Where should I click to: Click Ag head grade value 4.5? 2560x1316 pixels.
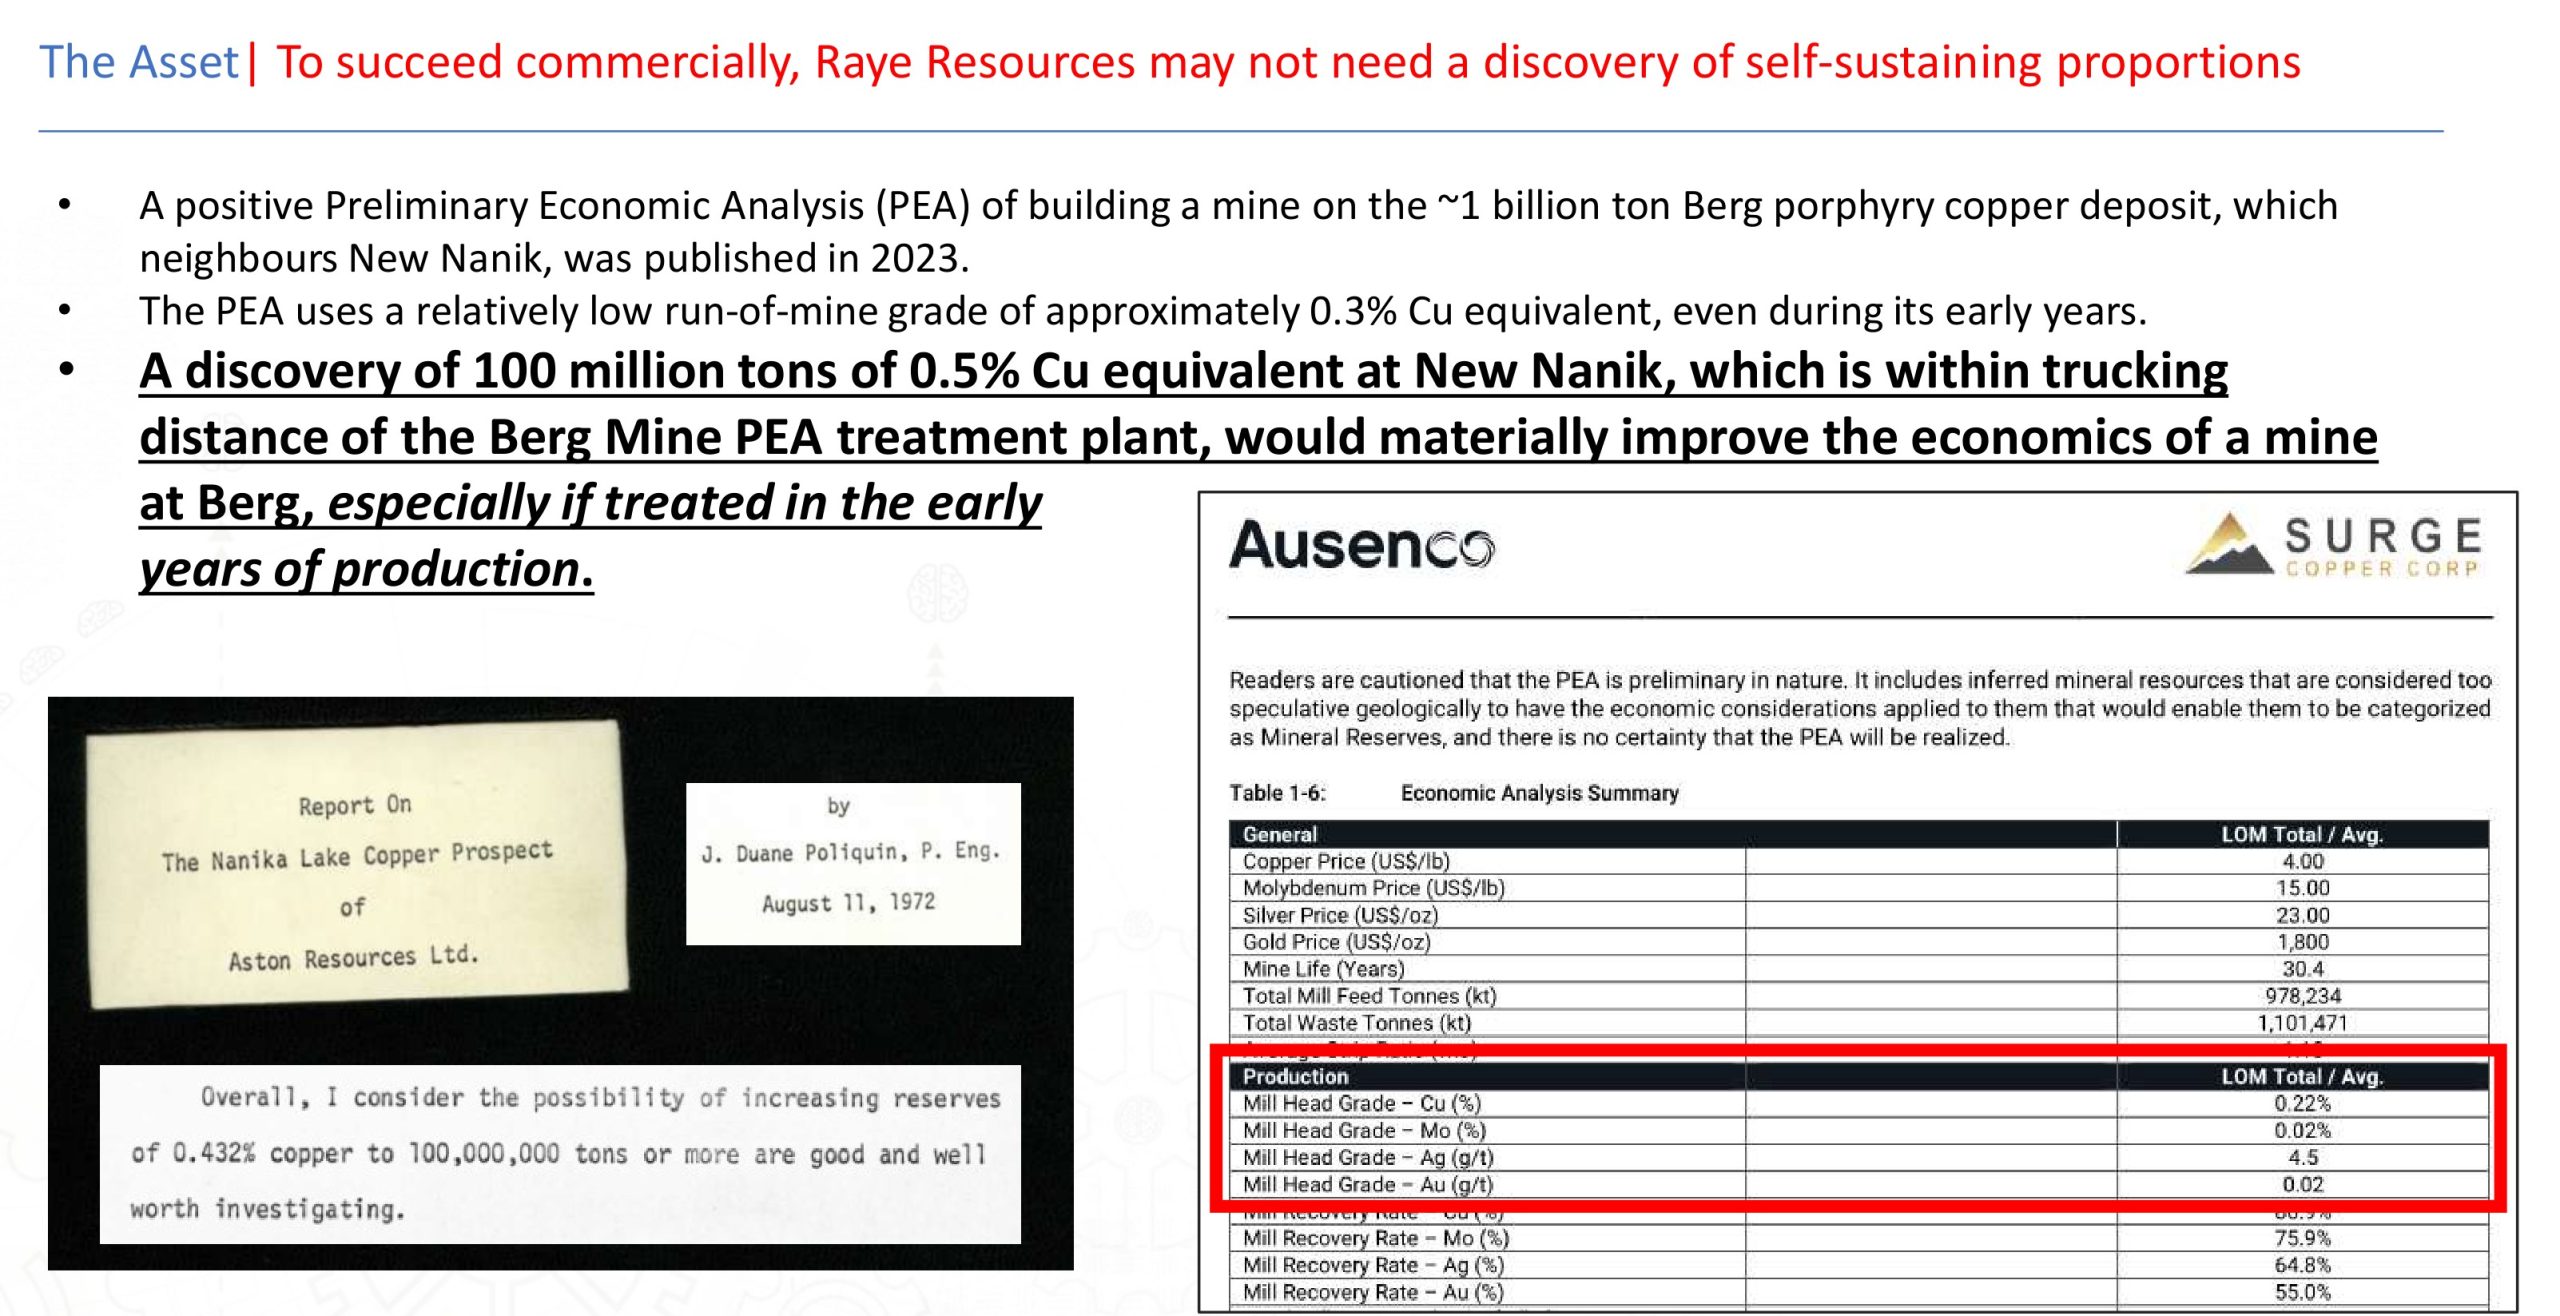[2303, 1158]
